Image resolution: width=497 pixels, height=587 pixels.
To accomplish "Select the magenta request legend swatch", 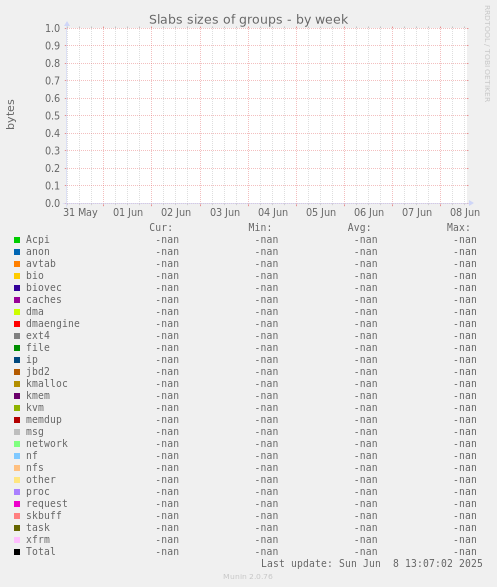I will click(17, 504).
